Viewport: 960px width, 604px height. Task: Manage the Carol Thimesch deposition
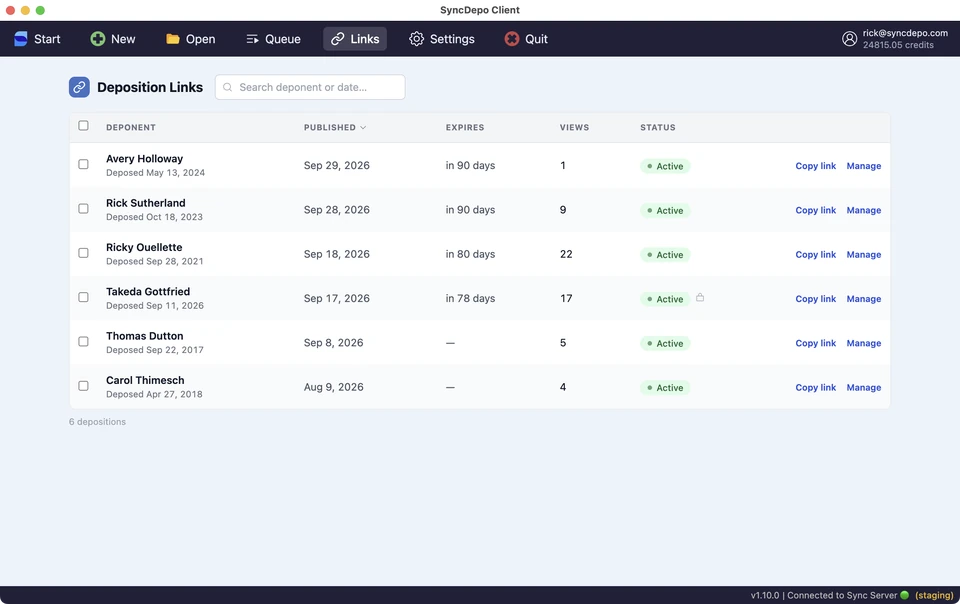point(864,387)
